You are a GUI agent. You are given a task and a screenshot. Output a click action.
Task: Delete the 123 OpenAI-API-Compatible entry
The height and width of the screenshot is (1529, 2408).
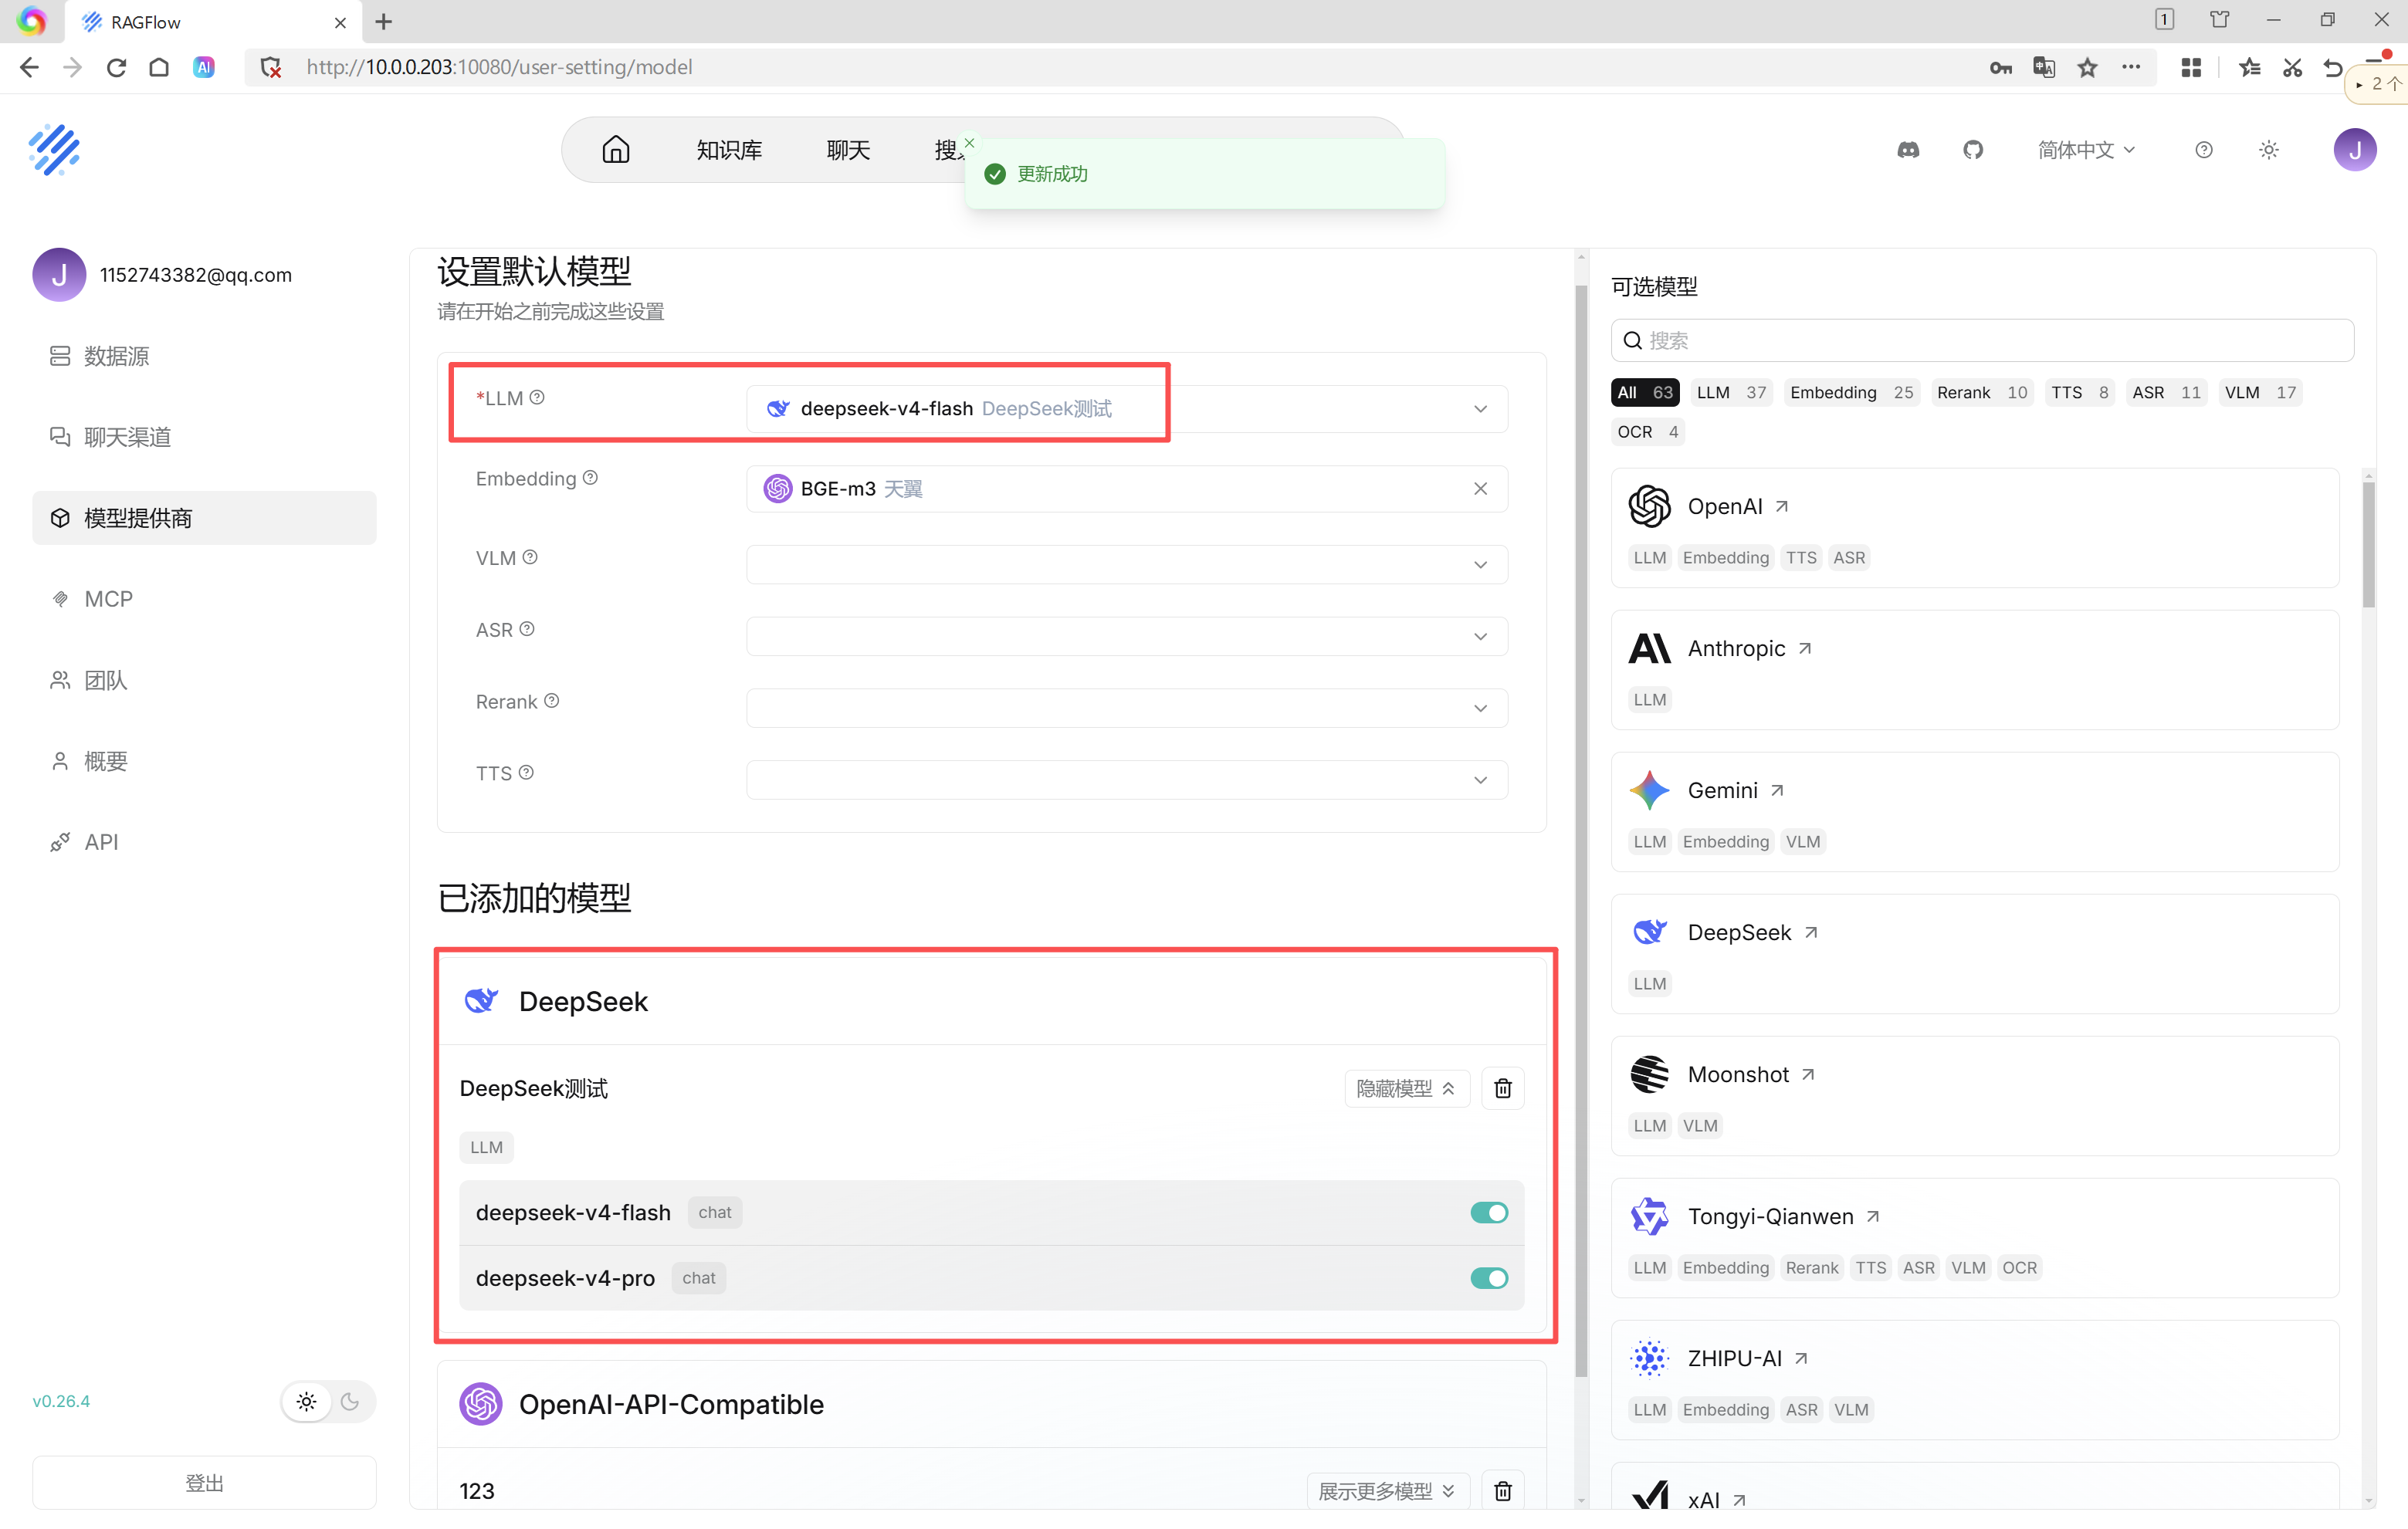tap(1502, 1491)
